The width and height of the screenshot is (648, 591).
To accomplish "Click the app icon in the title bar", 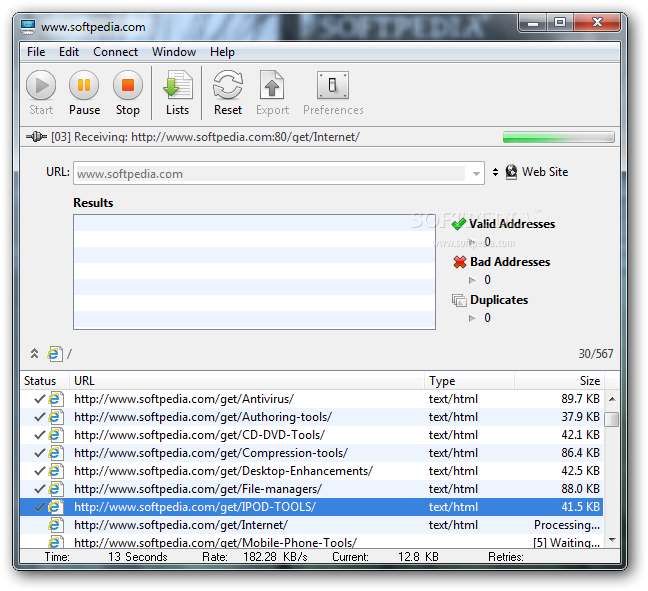I will 28,27.
